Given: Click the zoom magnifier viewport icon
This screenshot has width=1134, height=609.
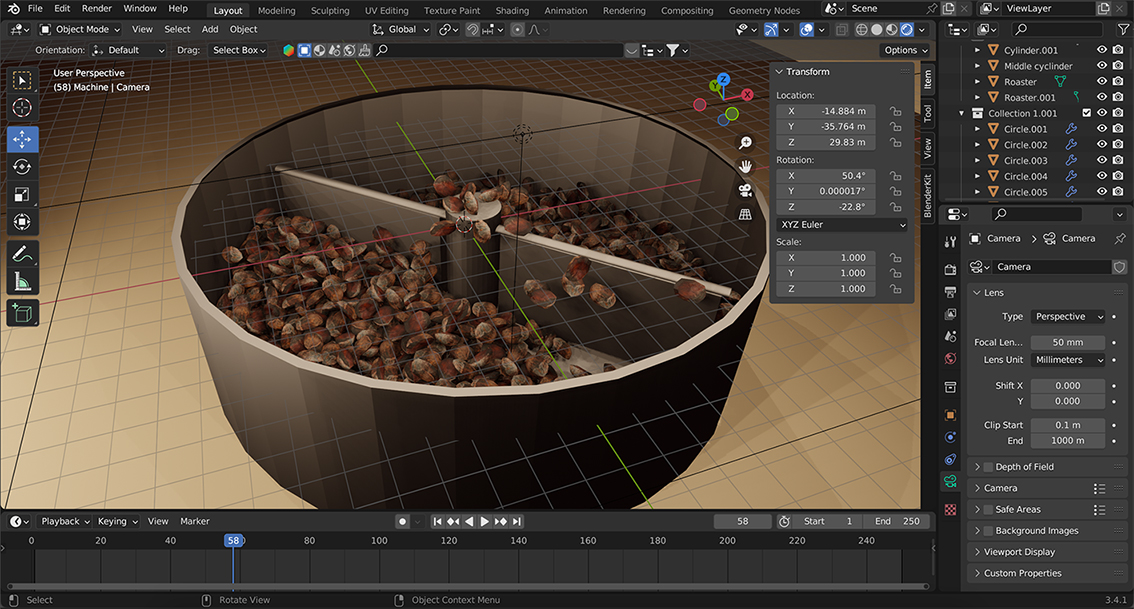Looking at the screenshot, I should (745, 143).
